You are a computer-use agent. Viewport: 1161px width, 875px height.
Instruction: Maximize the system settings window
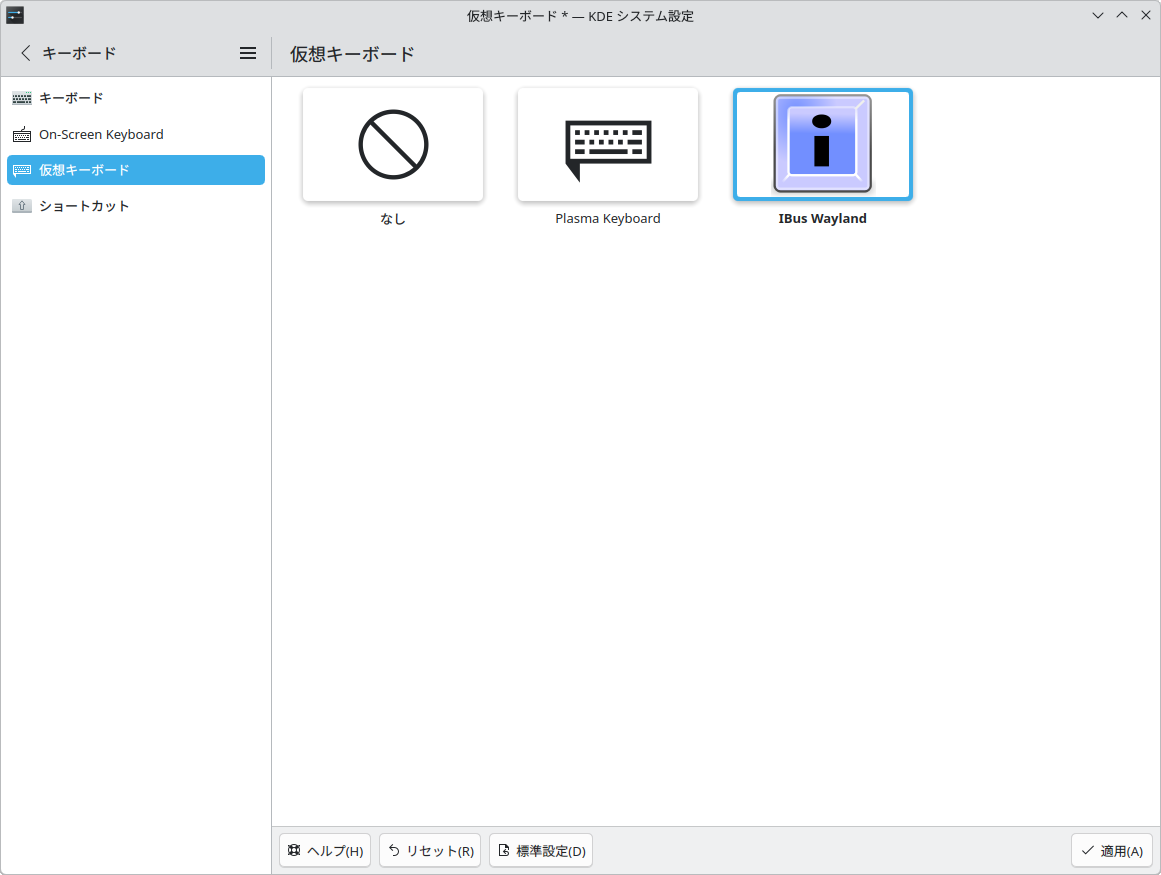[x=1122, y=15]
